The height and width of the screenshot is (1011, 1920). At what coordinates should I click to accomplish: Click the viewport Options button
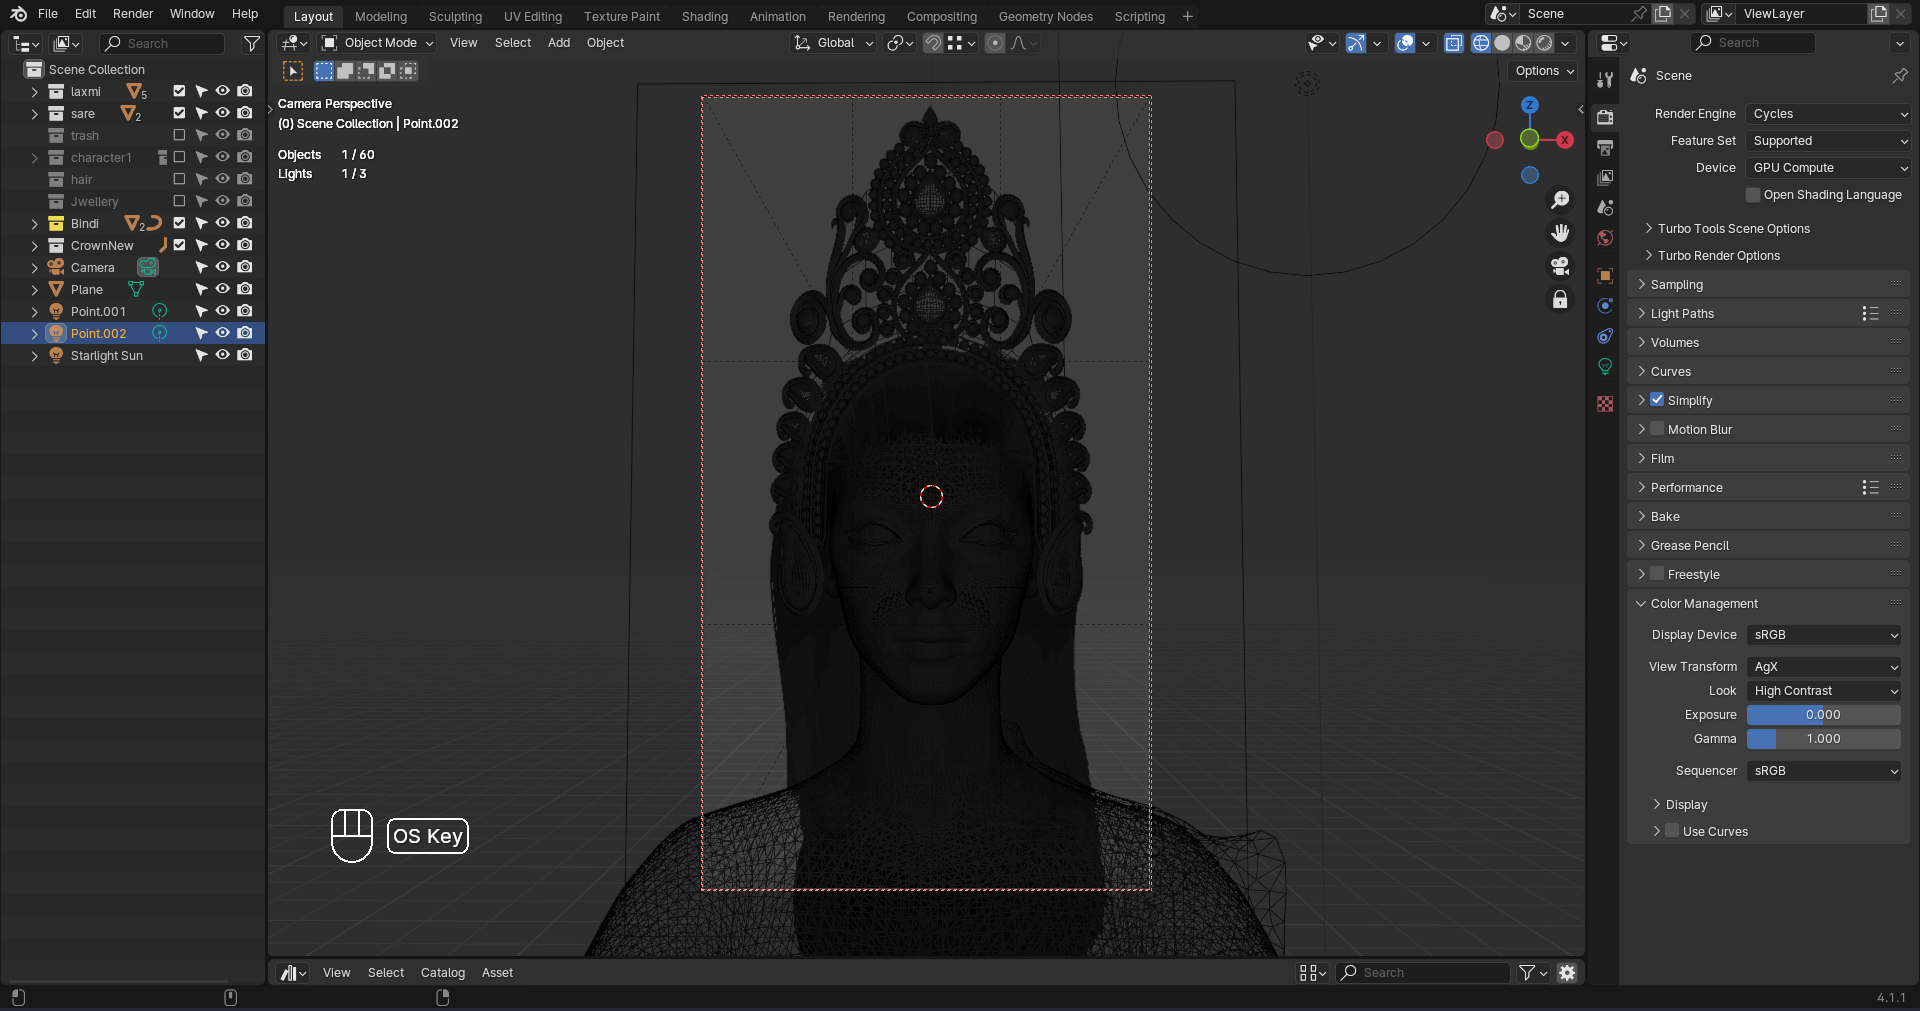point(1544,71)
